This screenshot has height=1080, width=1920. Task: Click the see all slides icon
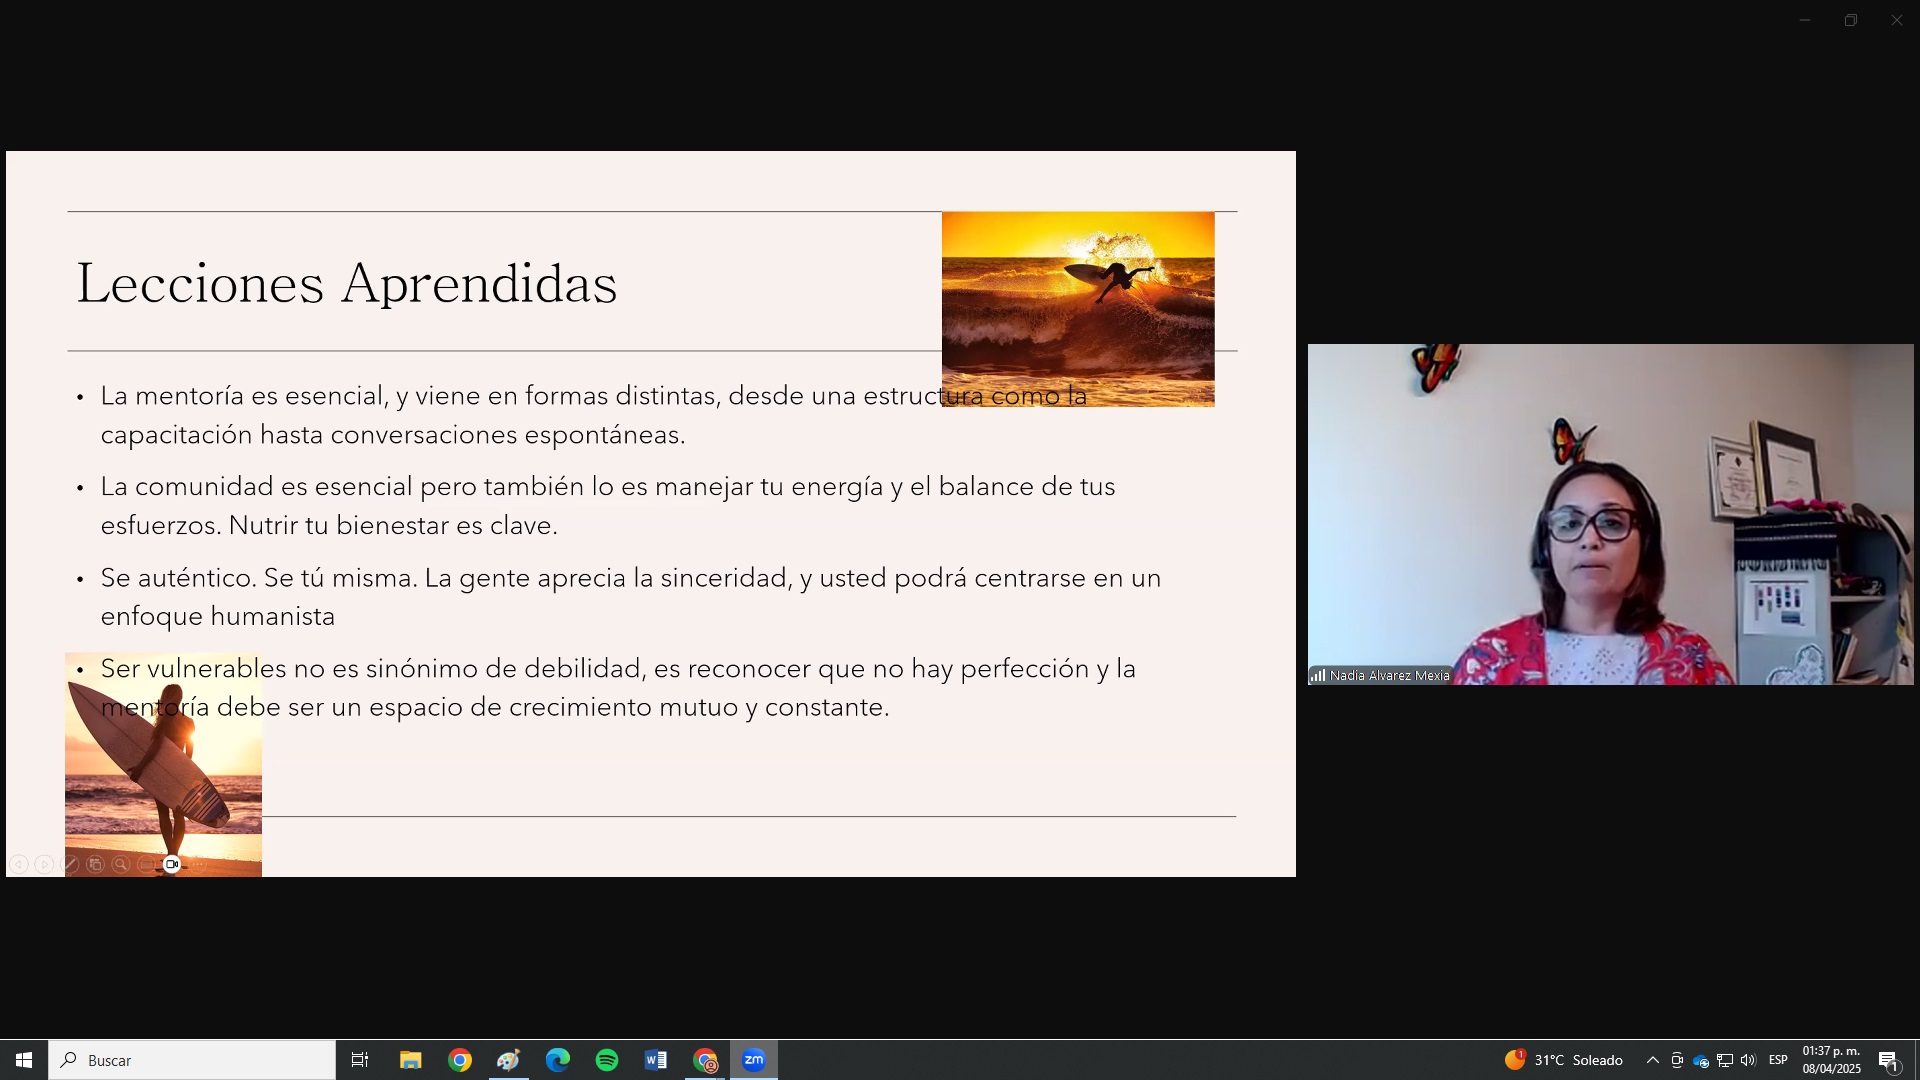(96, 864)
